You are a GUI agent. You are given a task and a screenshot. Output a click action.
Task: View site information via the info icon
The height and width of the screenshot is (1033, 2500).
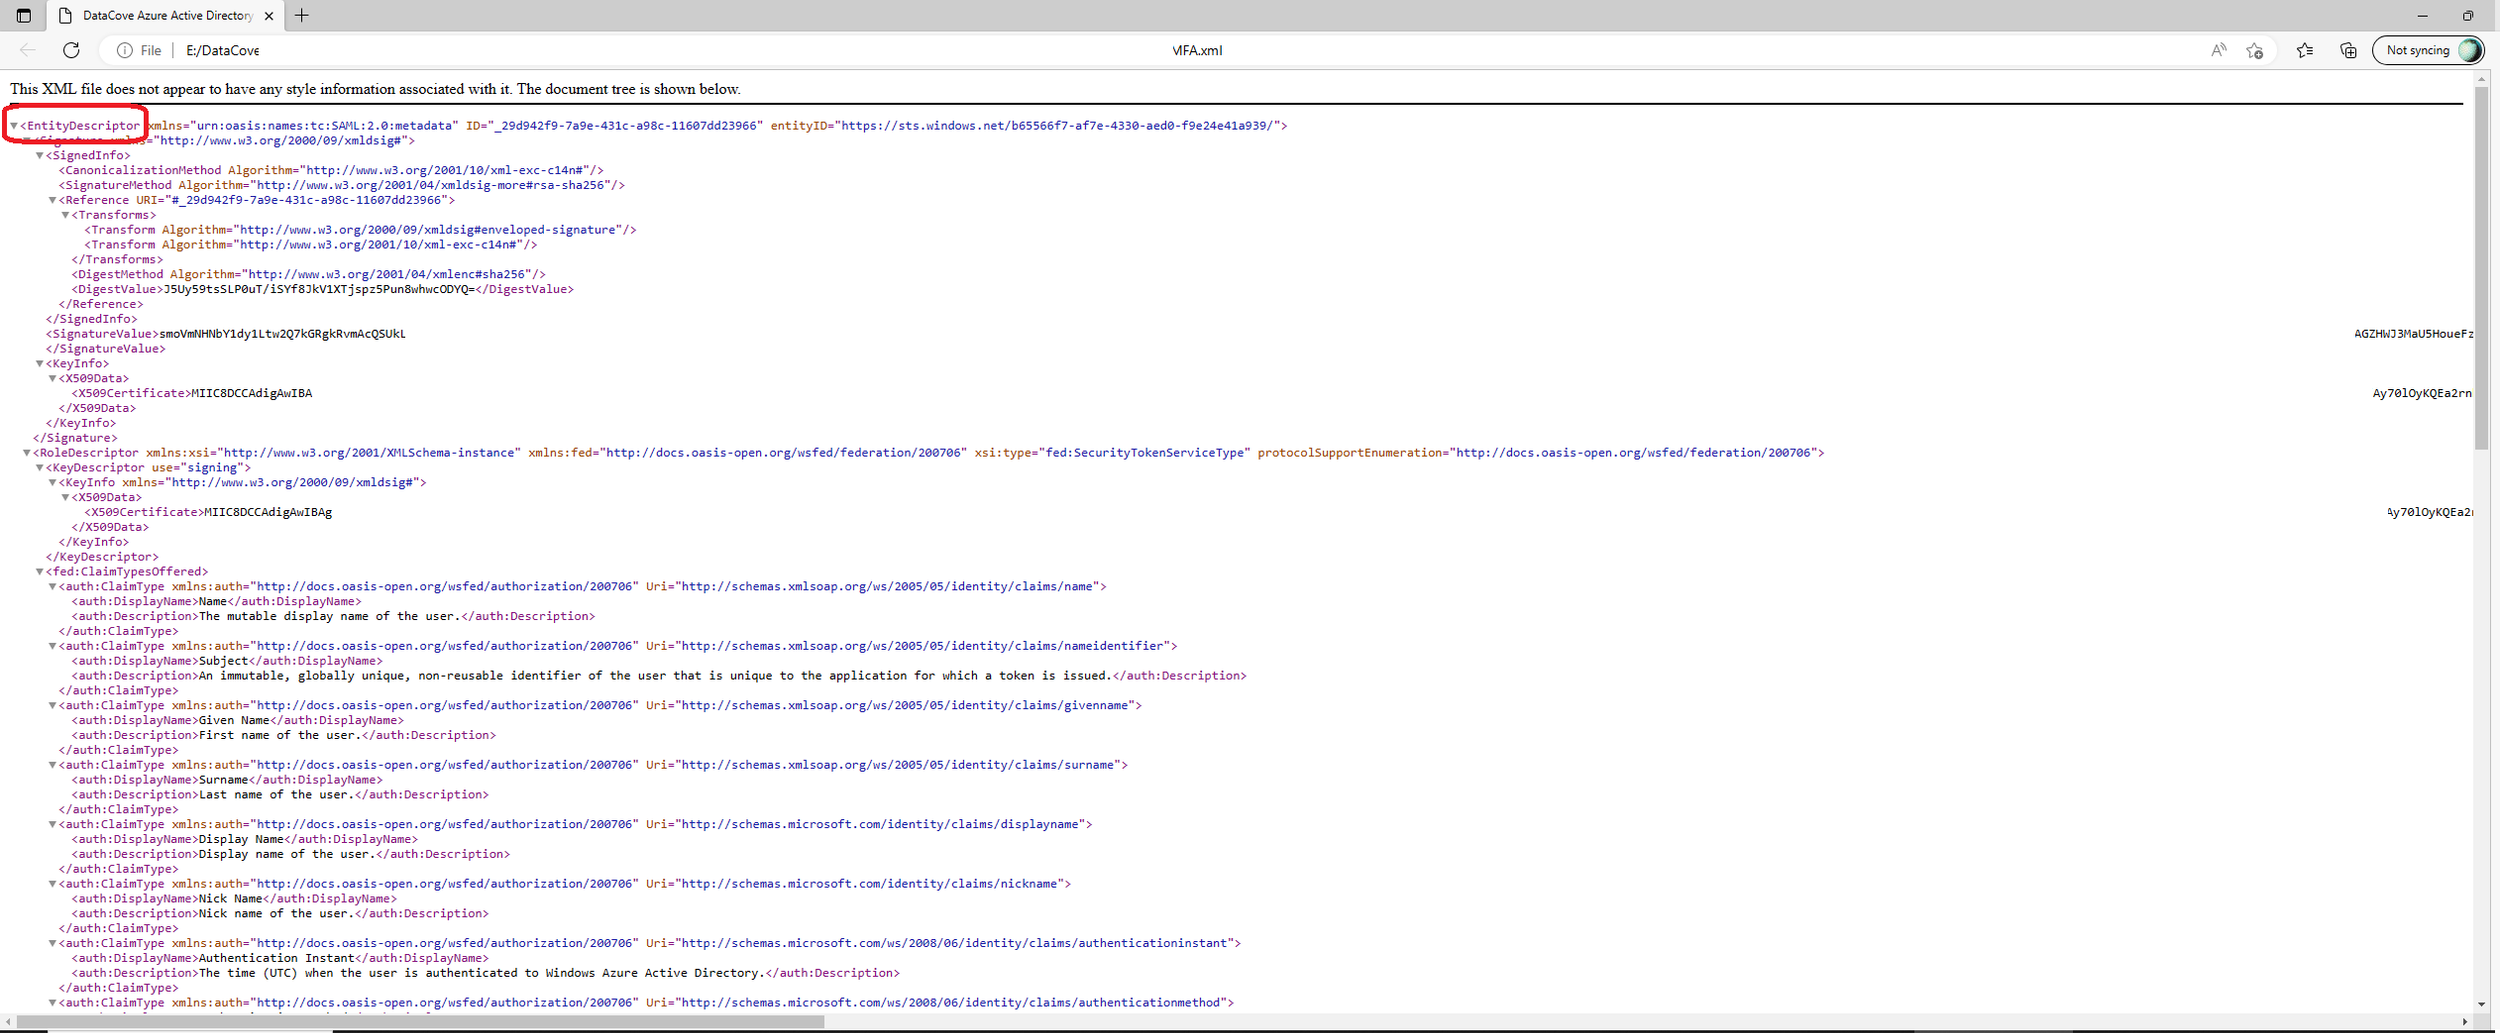pos(124,50)
